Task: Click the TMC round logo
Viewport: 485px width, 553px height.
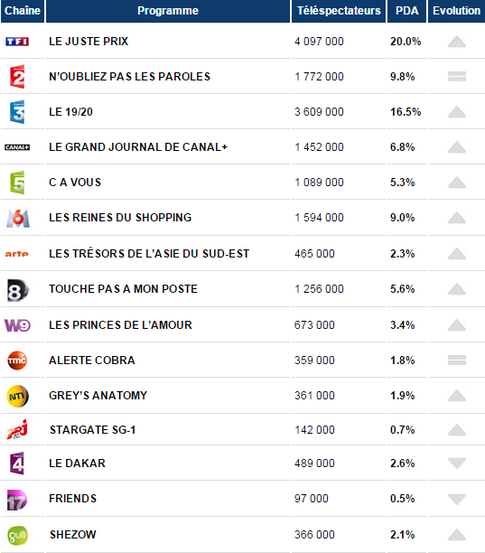Action: click(17, 360)
